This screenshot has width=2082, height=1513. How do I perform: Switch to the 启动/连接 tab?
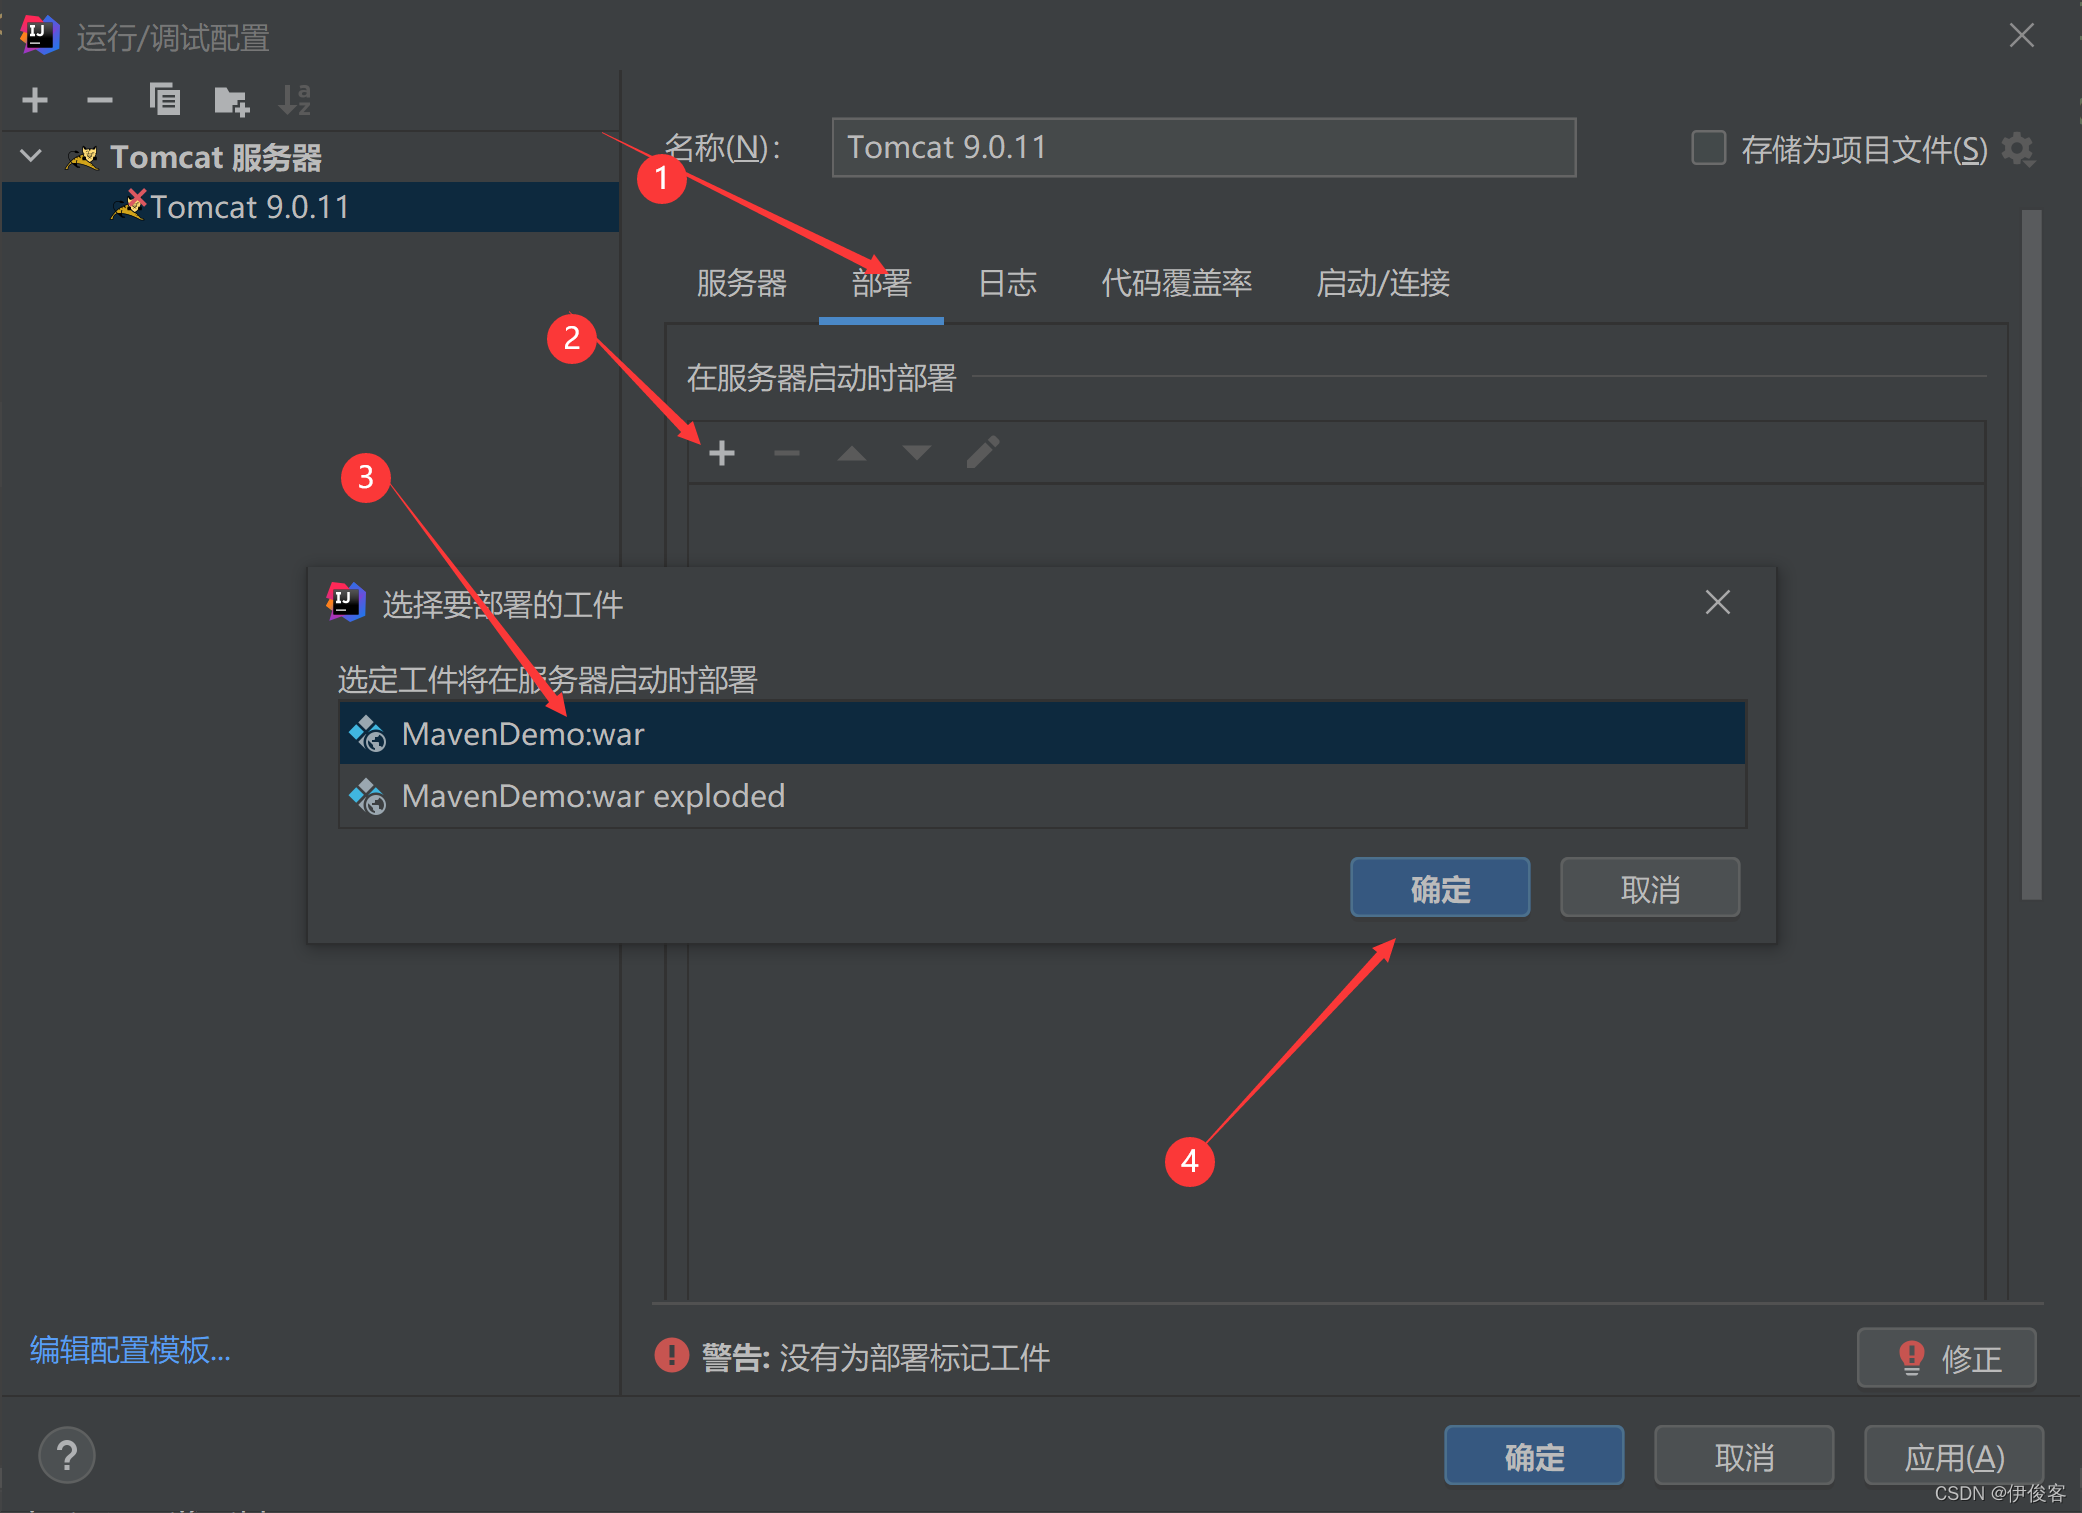[x=1383, y=283]
